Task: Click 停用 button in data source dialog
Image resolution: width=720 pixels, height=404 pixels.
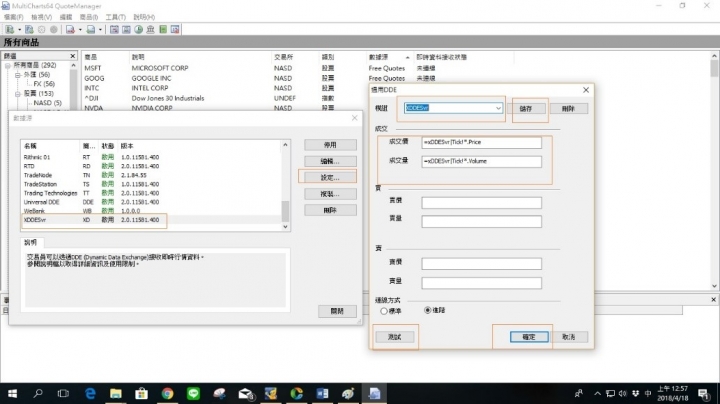Action: pos(330,145)
